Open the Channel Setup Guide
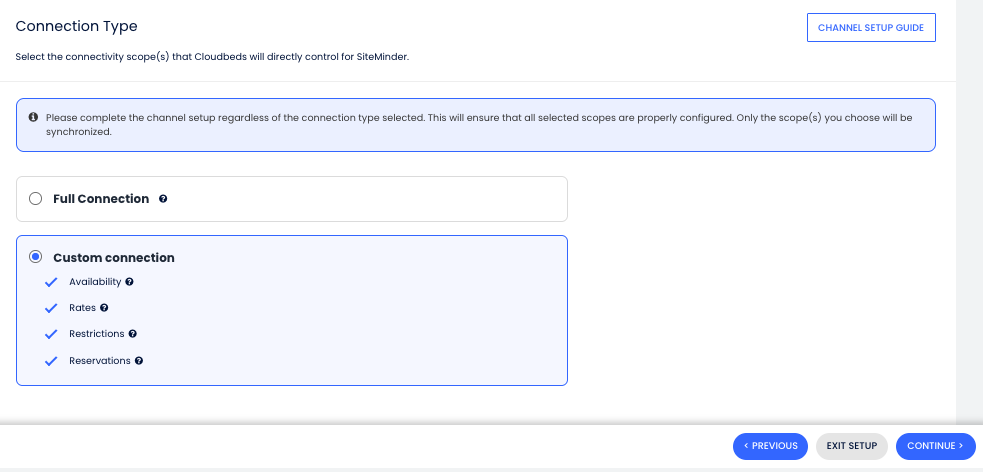Viewport: 983px width, 472px height. (870, 28)
